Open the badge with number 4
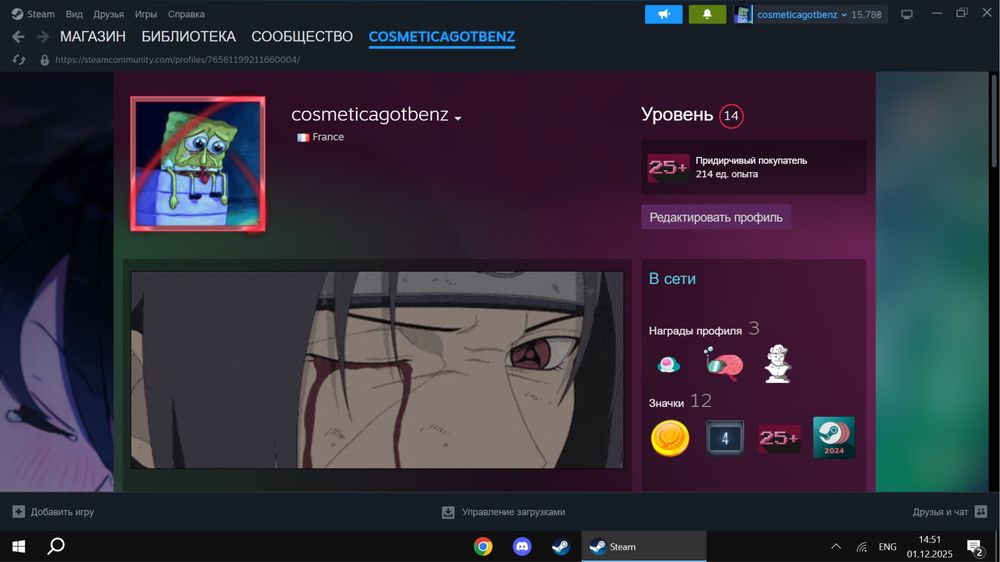Image resolution: width=1000 pixels, height=562 pixels. [x=724, y=438]
